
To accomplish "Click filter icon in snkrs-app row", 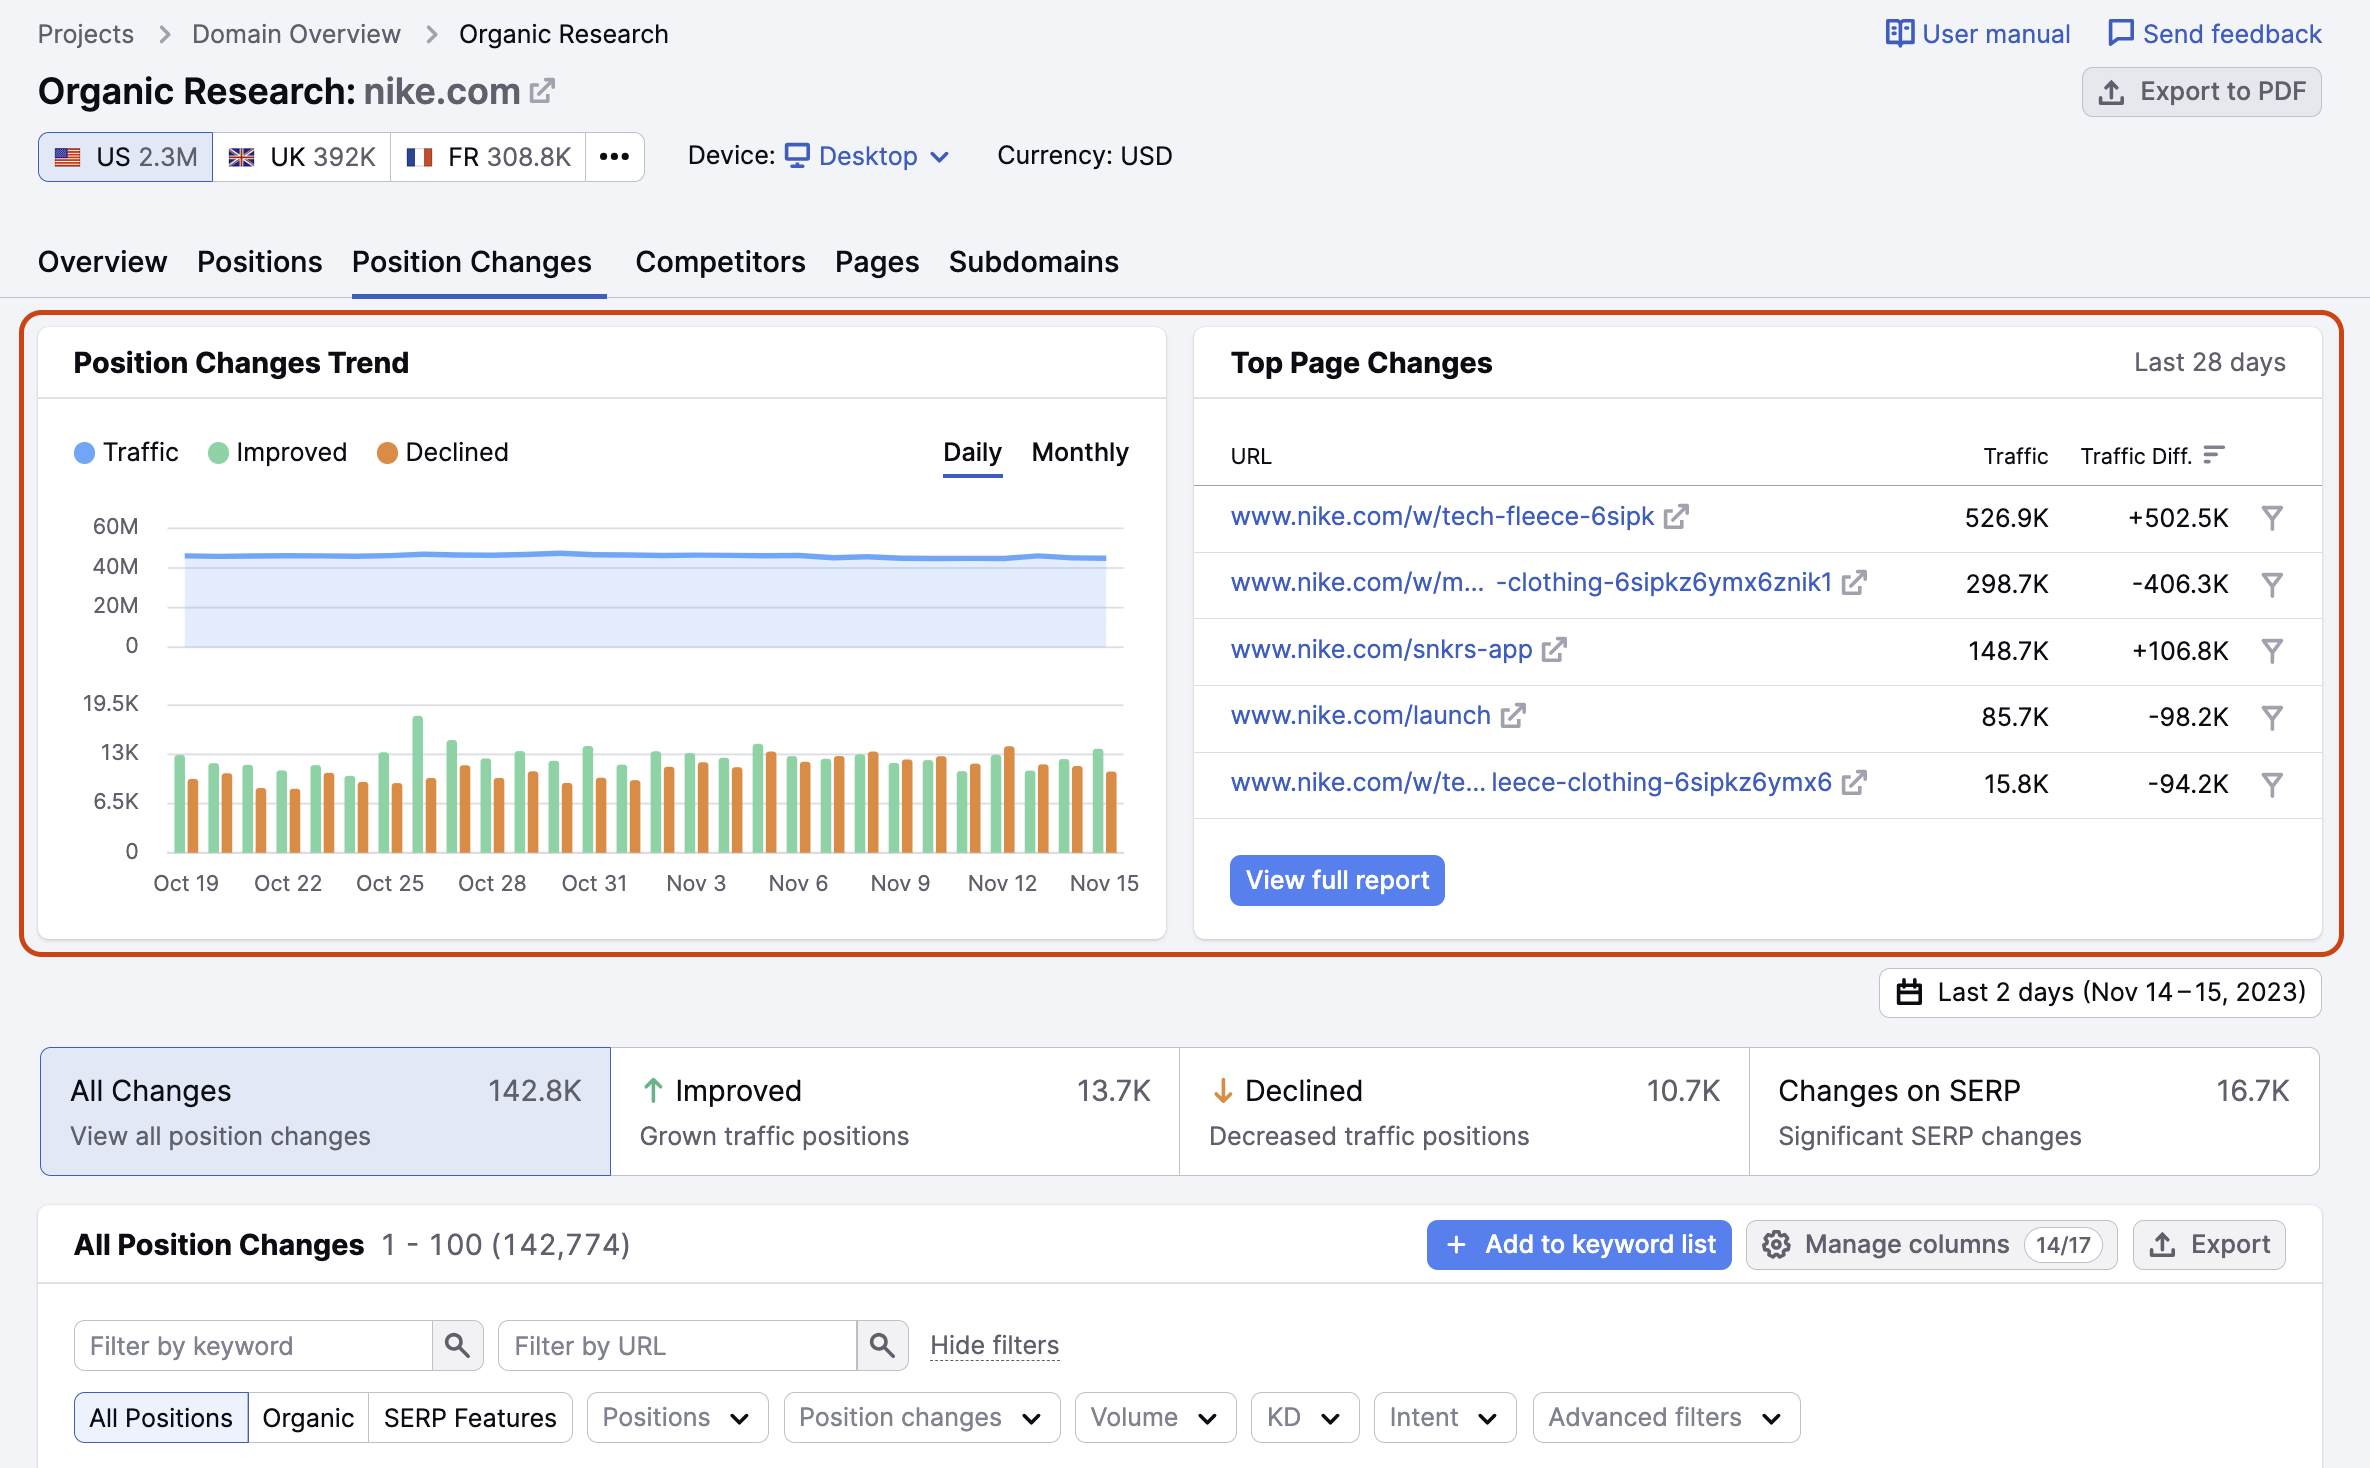I will point(2272,651).
